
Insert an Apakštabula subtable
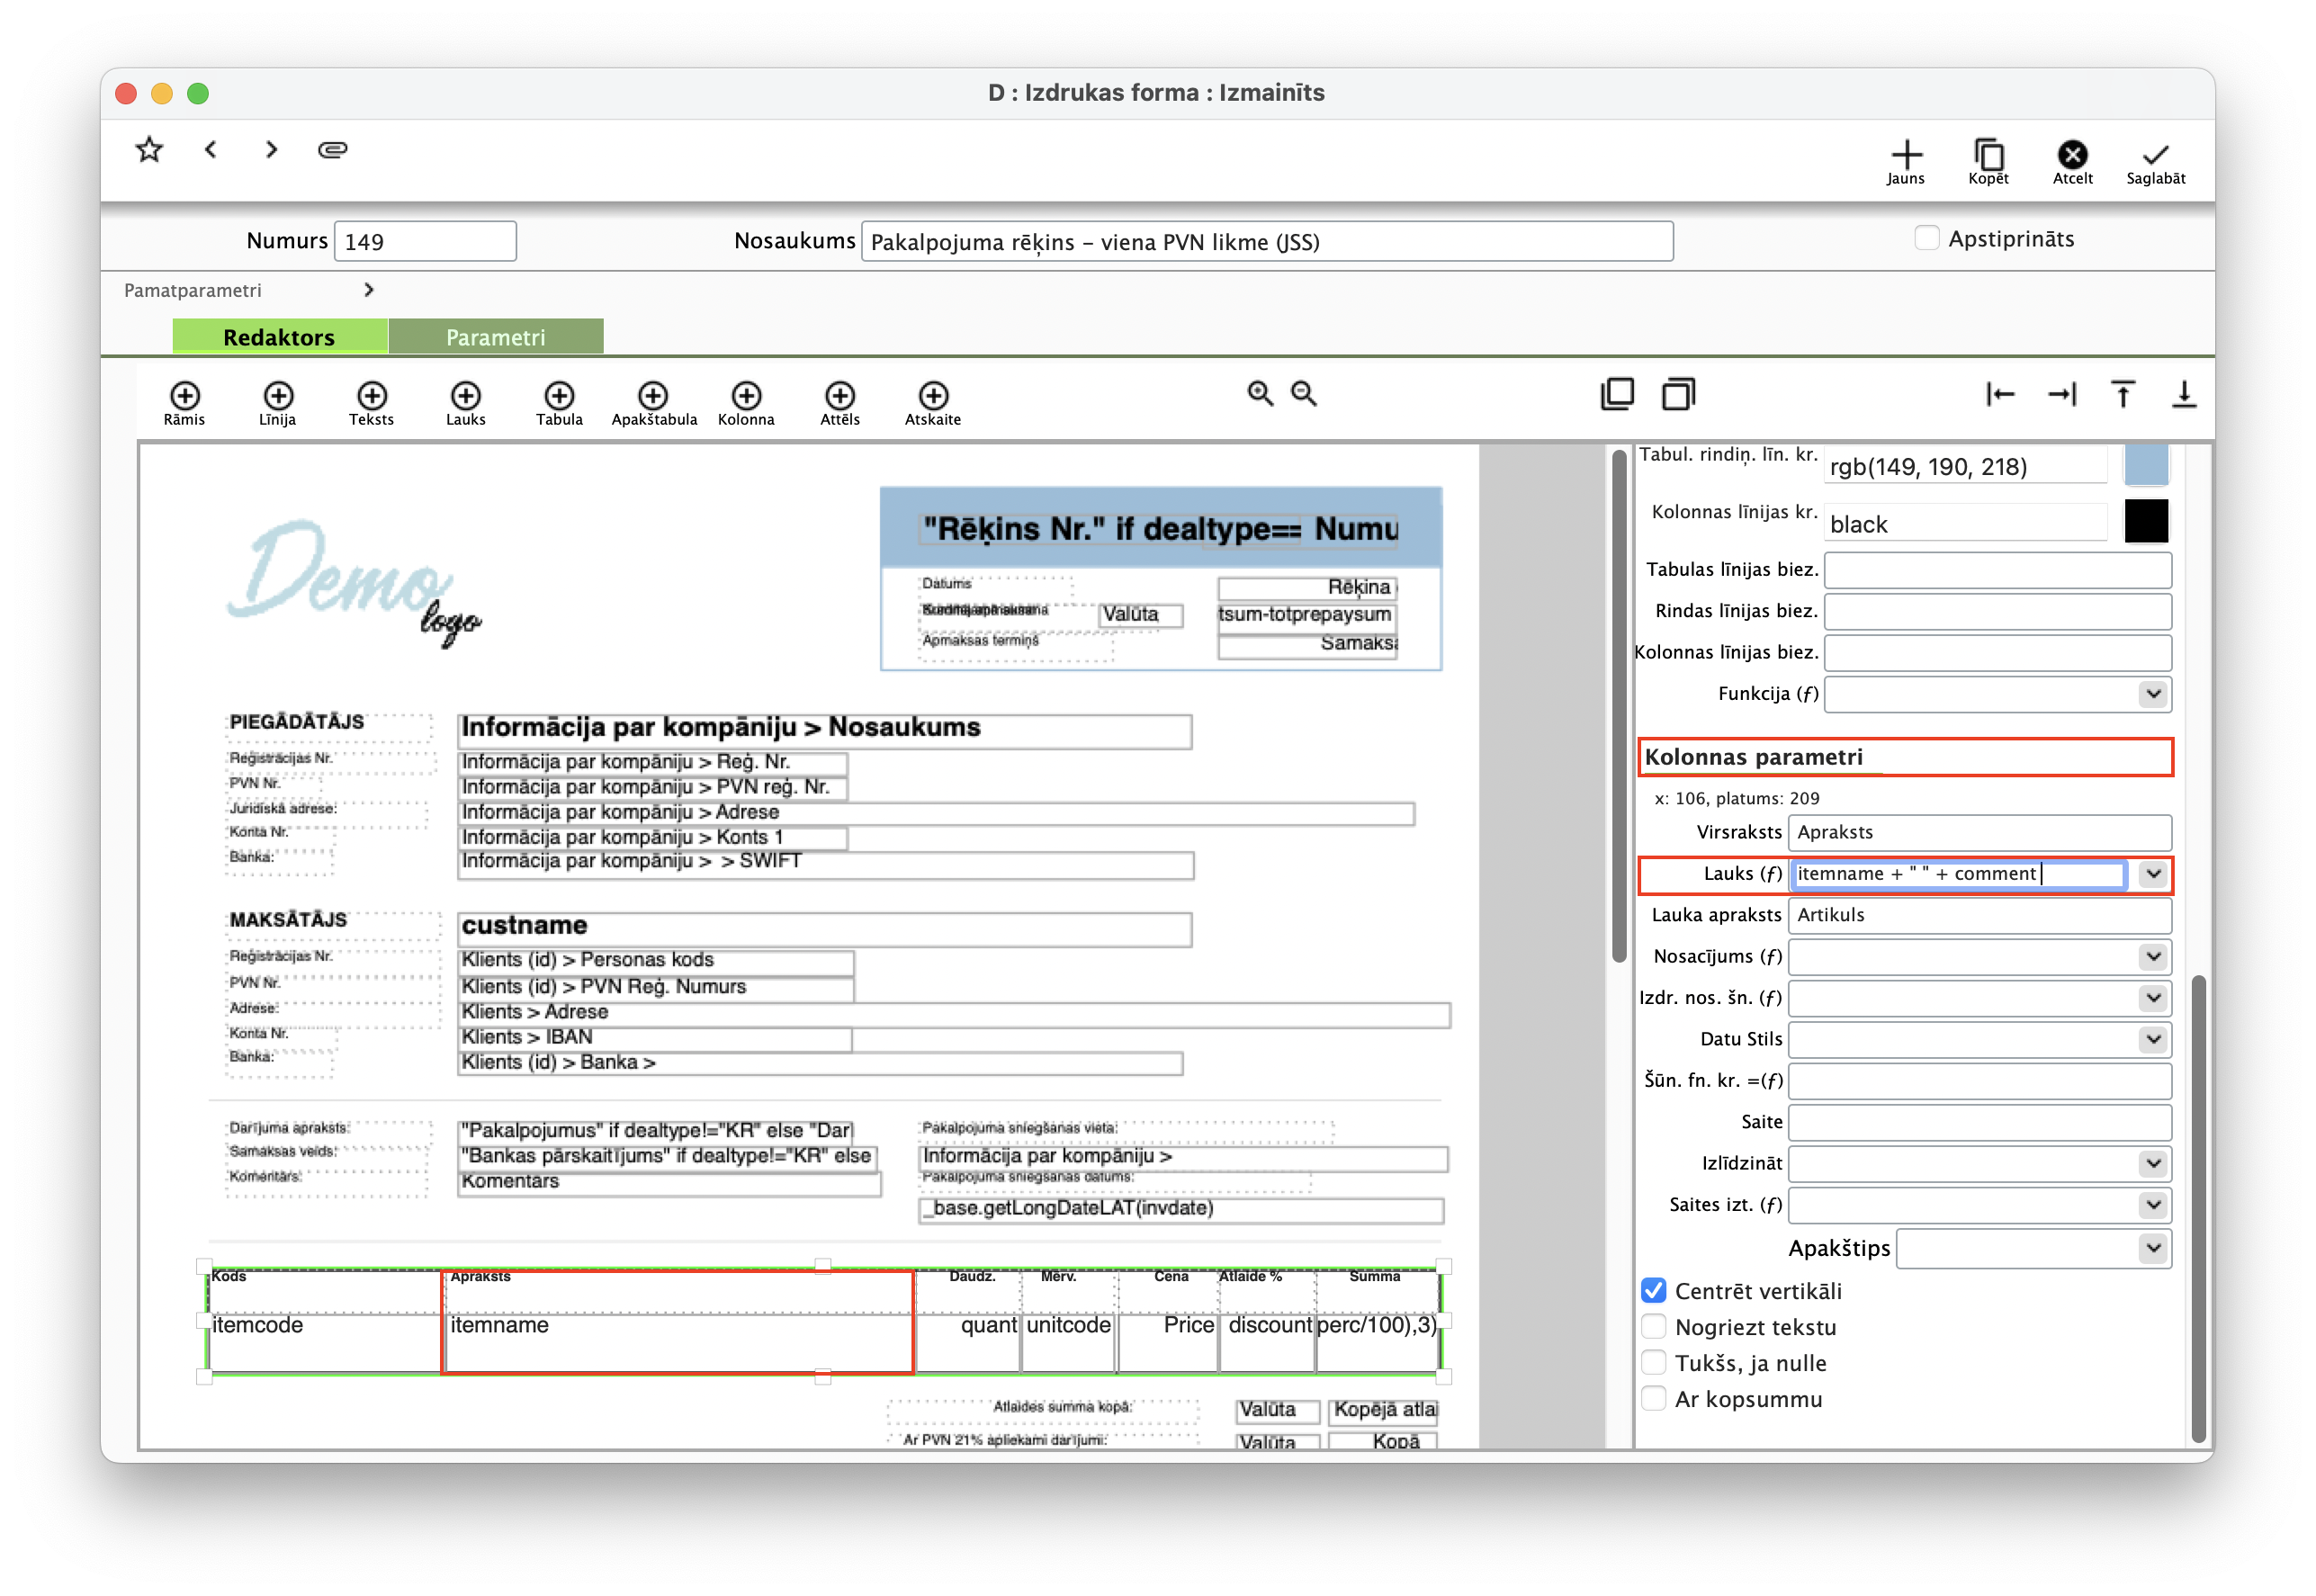653,404
